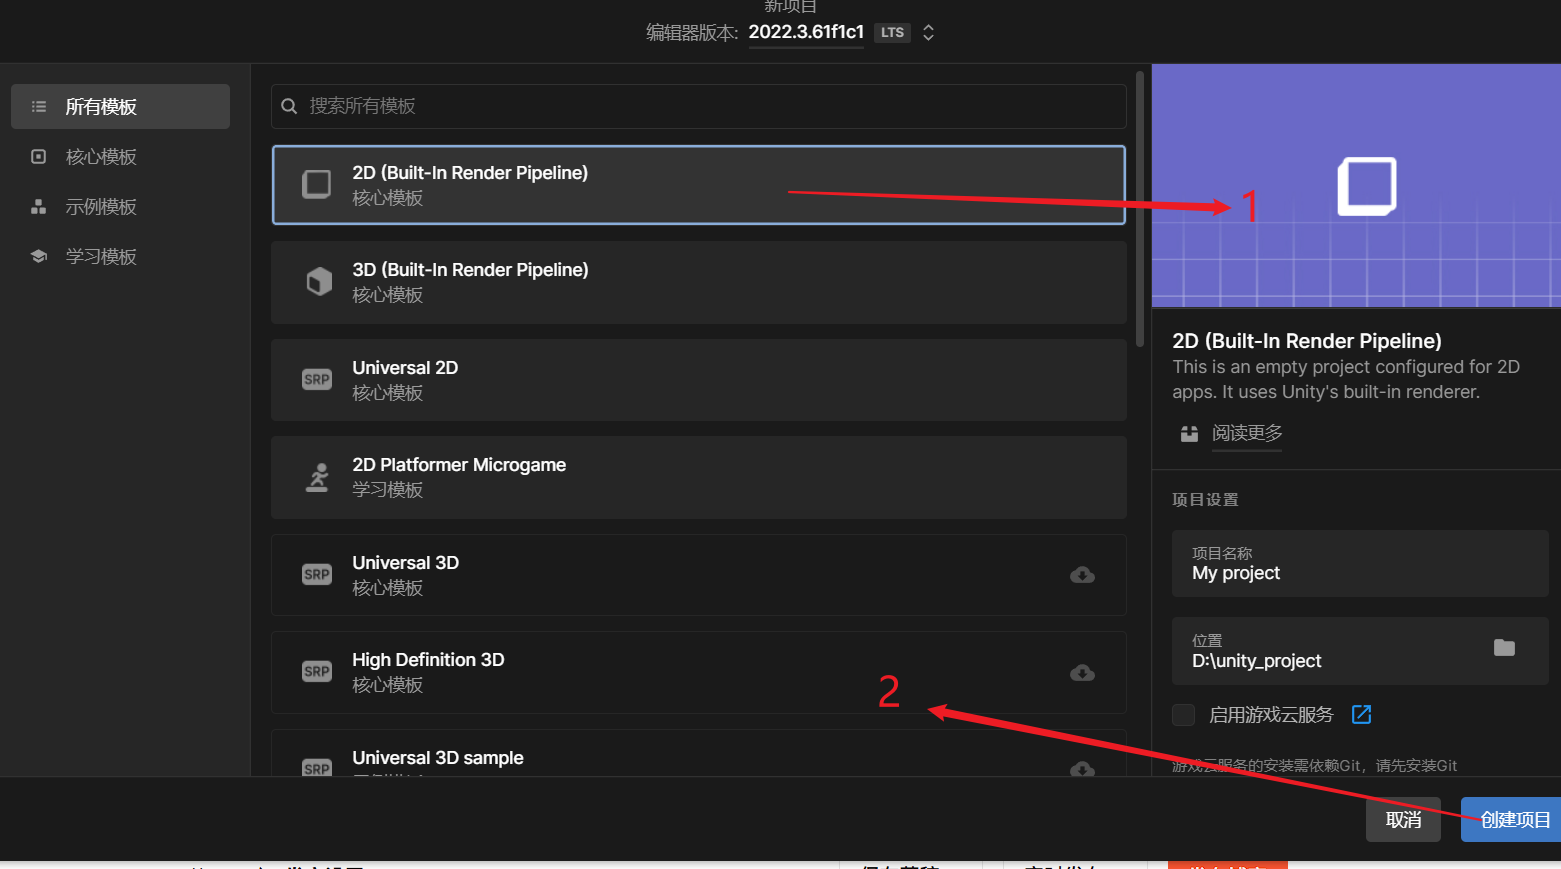Click the square icon beside 核心模板
This screenshot has width=1561, height=869.
39,156
